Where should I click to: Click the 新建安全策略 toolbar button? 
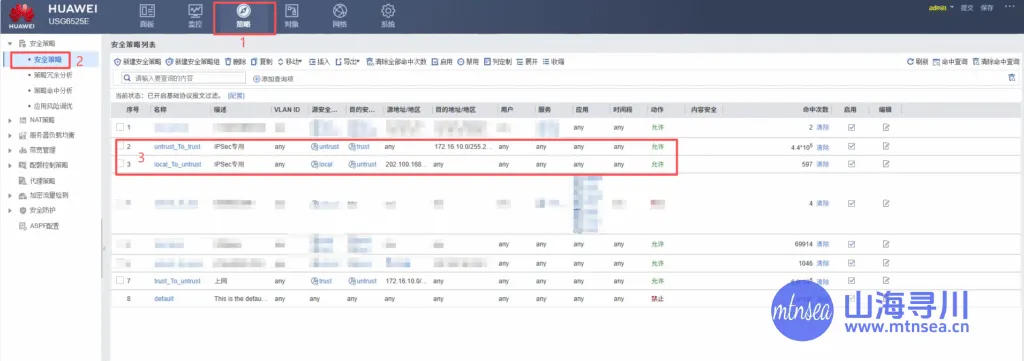click(x=137, y=61)
